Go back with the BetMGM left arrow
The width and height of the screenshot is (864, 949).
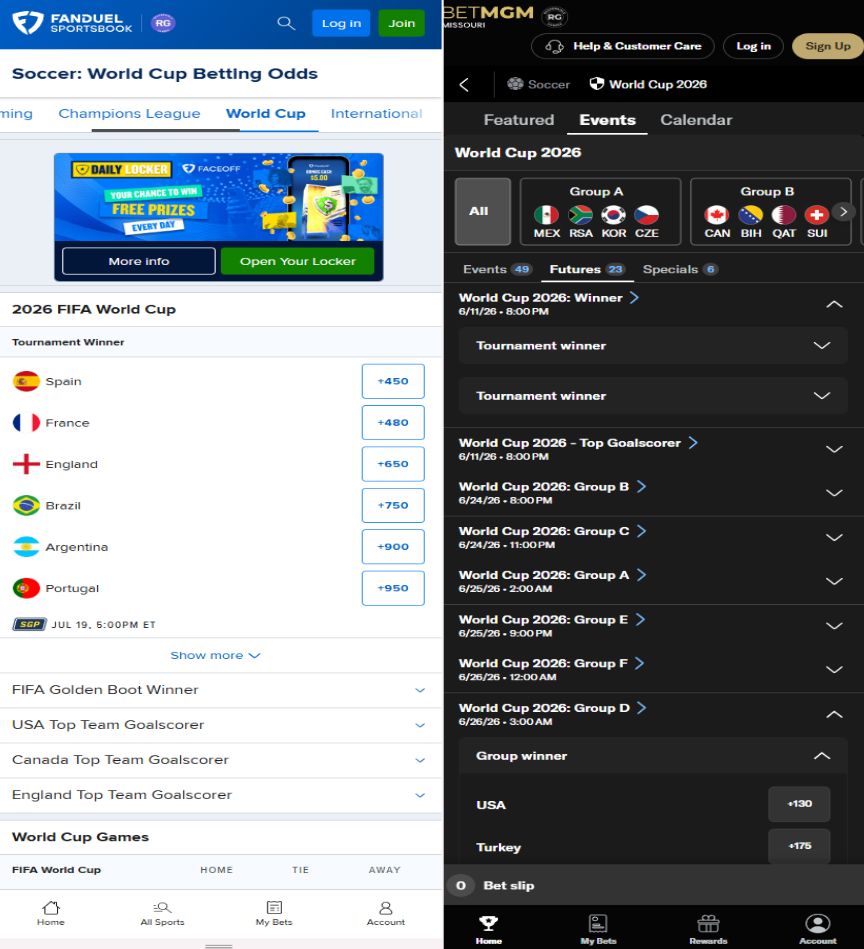coord(464,85)
